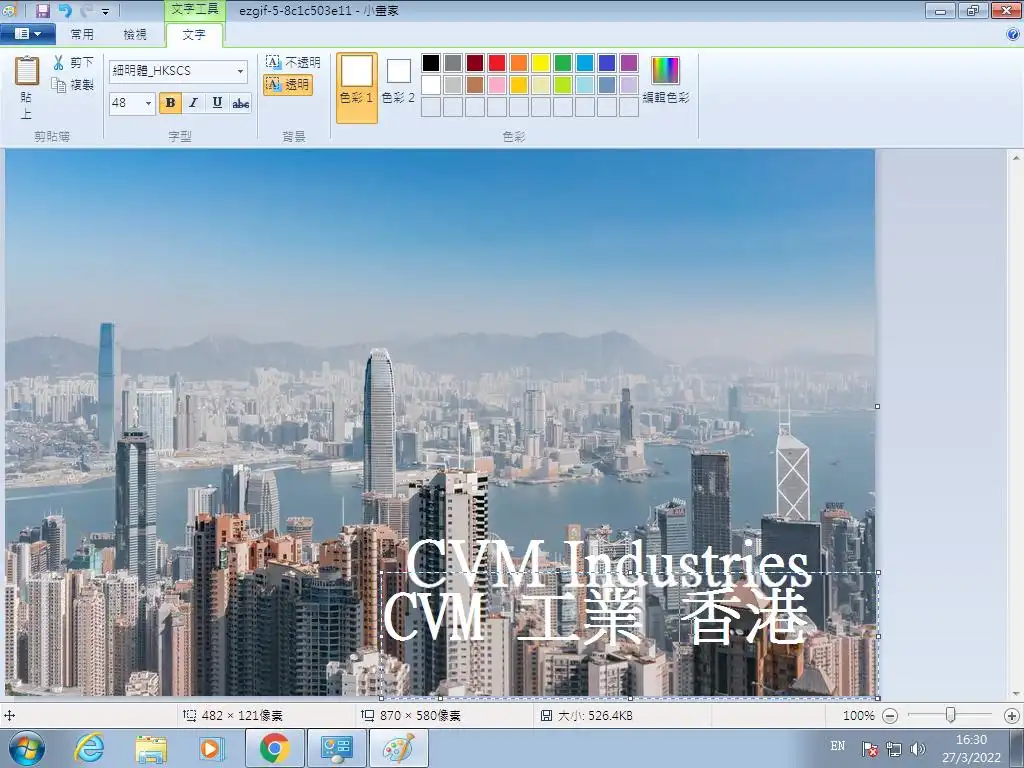Open the font size 48 dropdown
The height and width of the screenshot is (768, 1024).
[x=148, y=103]
